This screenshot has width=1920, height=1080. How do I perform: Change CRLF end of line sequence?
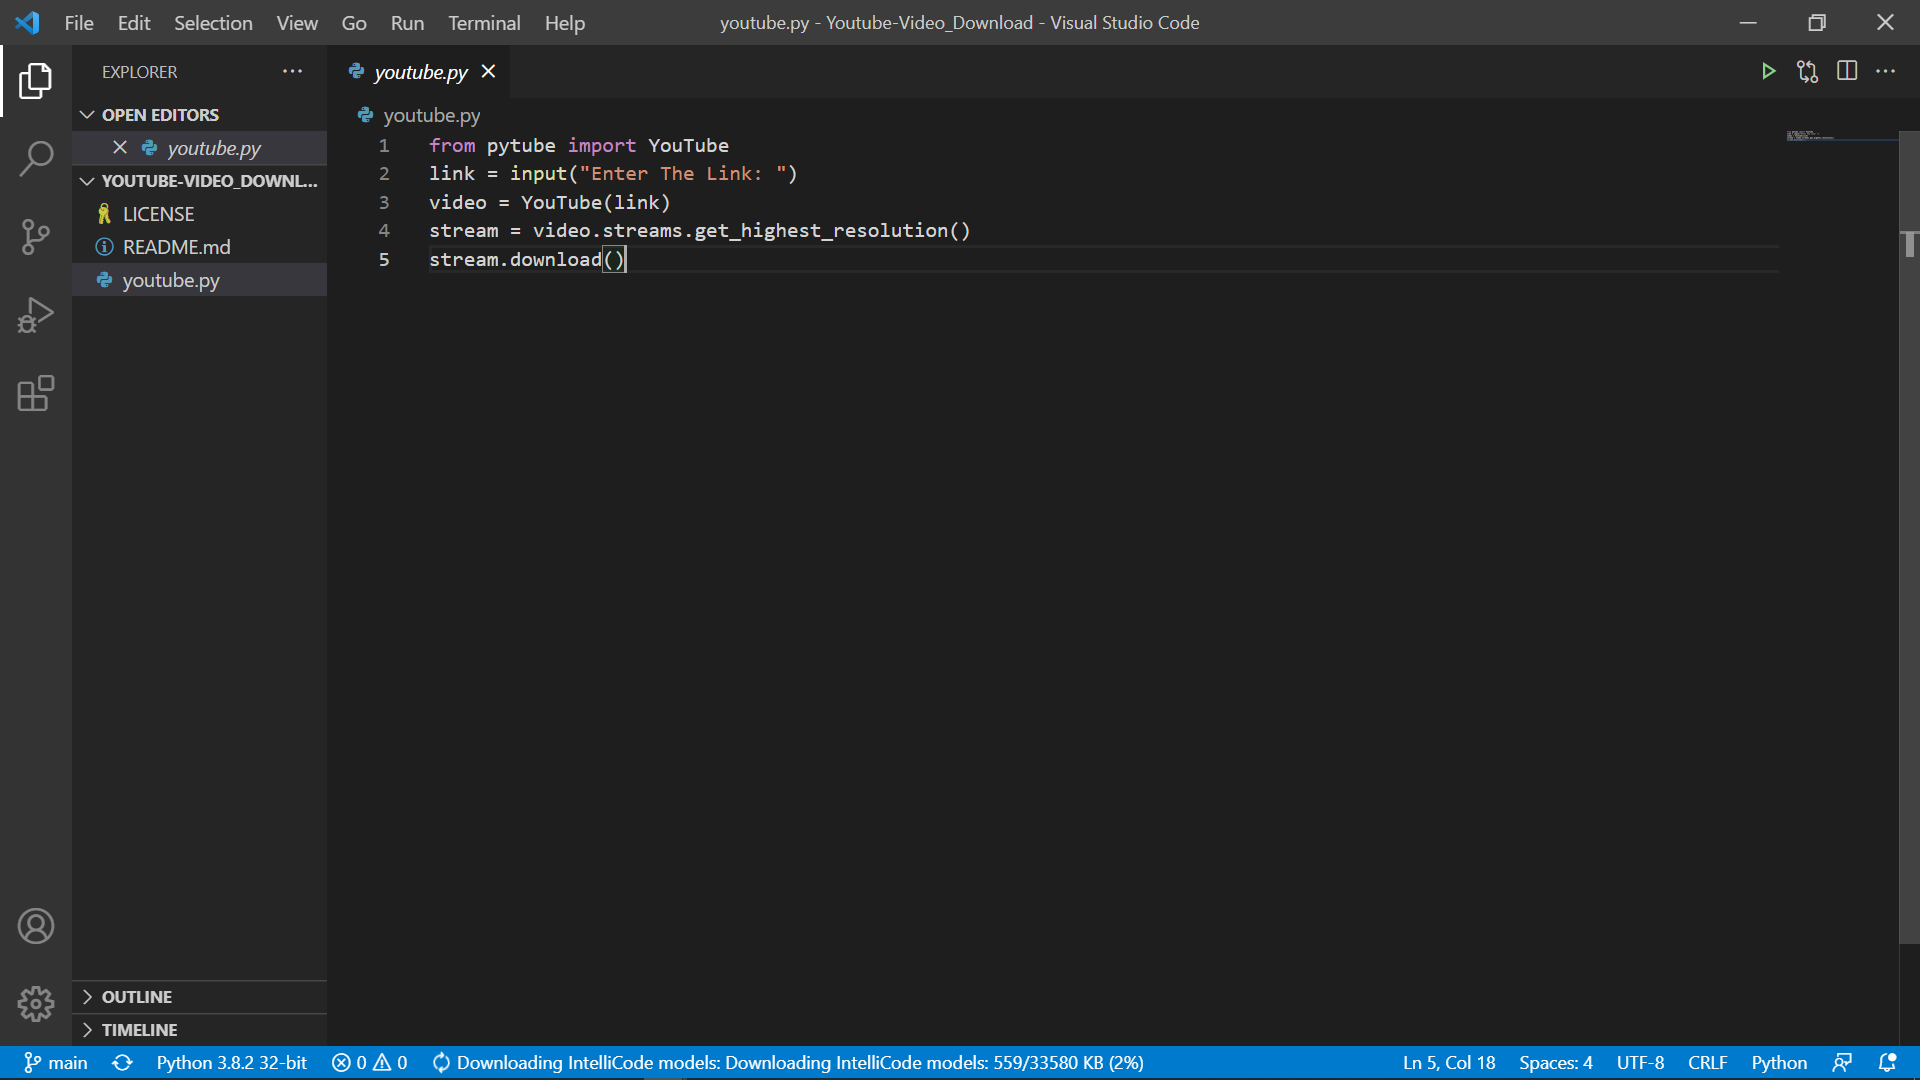click(1708, 1062)
